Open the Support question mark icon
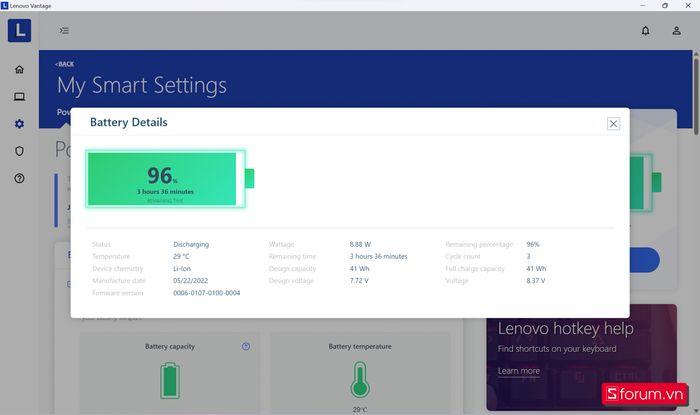This screenshot has height=415, width=700. point(19,178)
